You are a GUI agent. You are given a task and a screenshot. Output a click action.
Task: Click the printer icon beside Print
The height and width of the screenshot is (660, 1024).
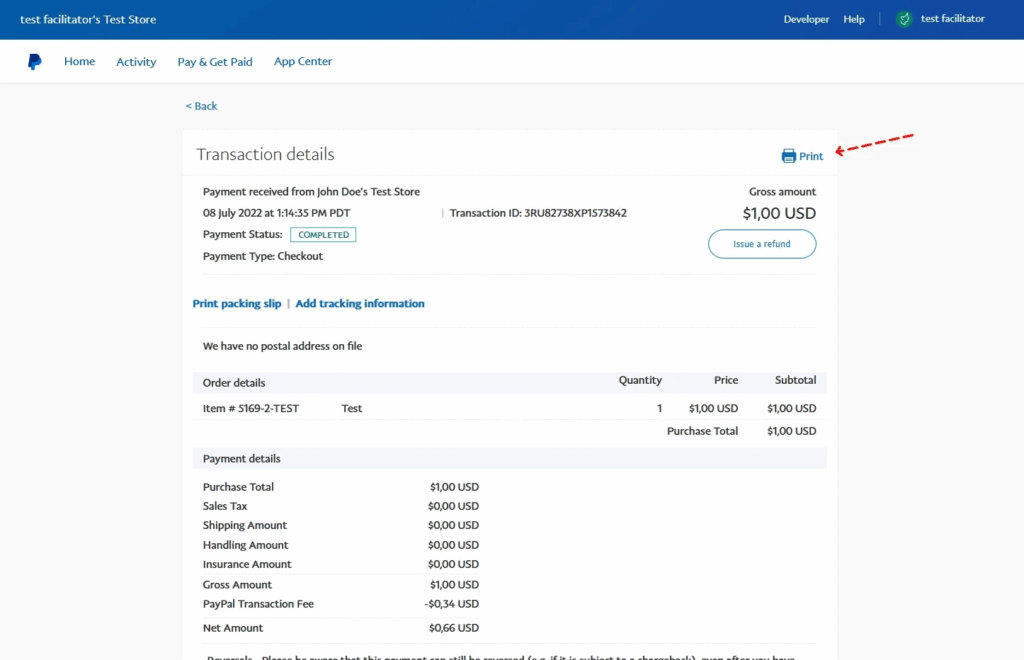pos(788,156)
